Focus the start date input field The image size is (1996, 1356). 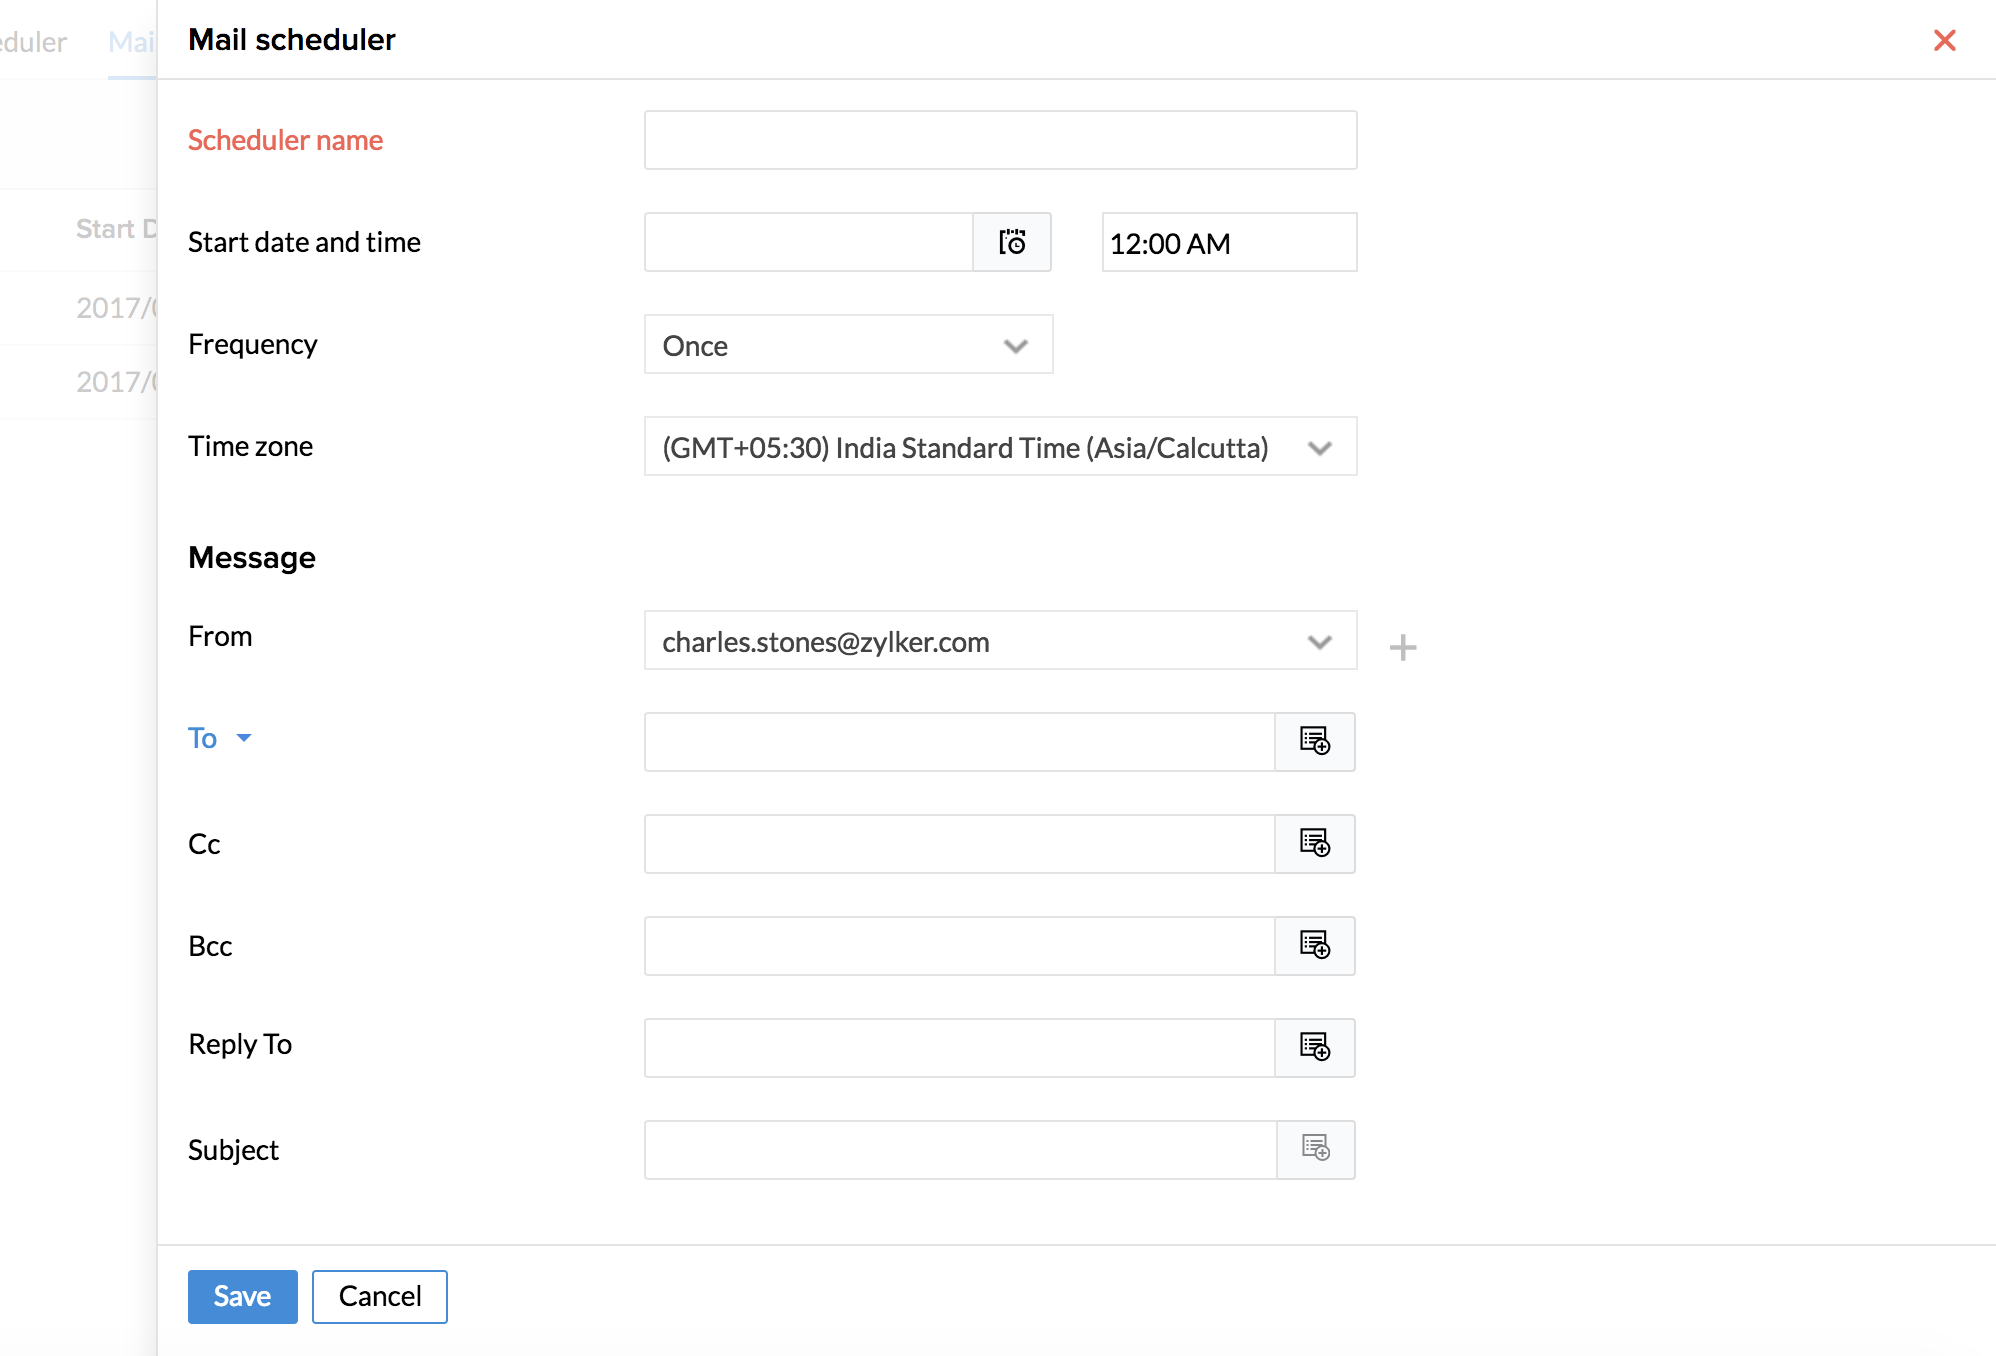(808, 242)
